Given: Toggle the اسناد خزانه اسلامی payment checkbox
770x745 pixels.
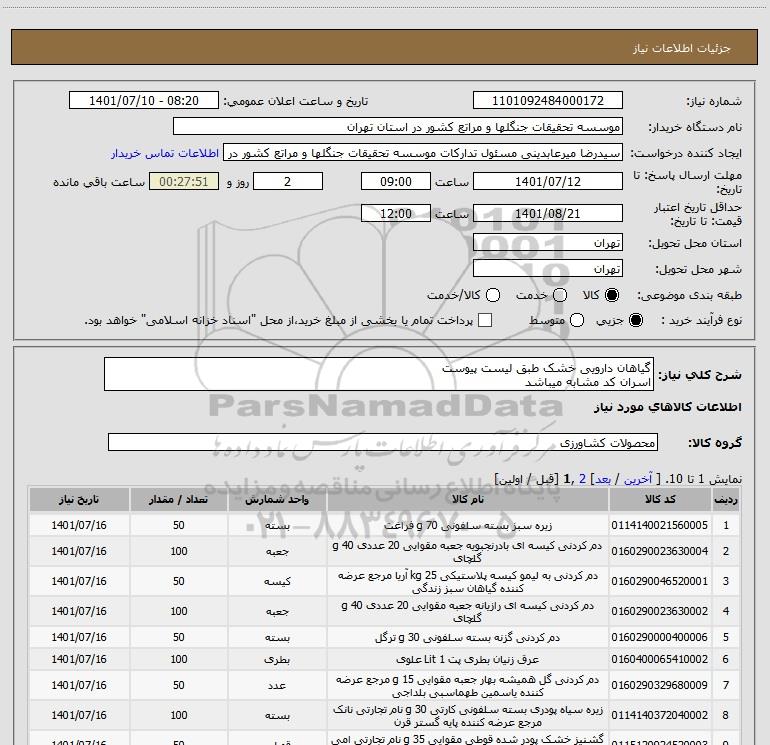Looking at the screenshot, I should point(485,320).
